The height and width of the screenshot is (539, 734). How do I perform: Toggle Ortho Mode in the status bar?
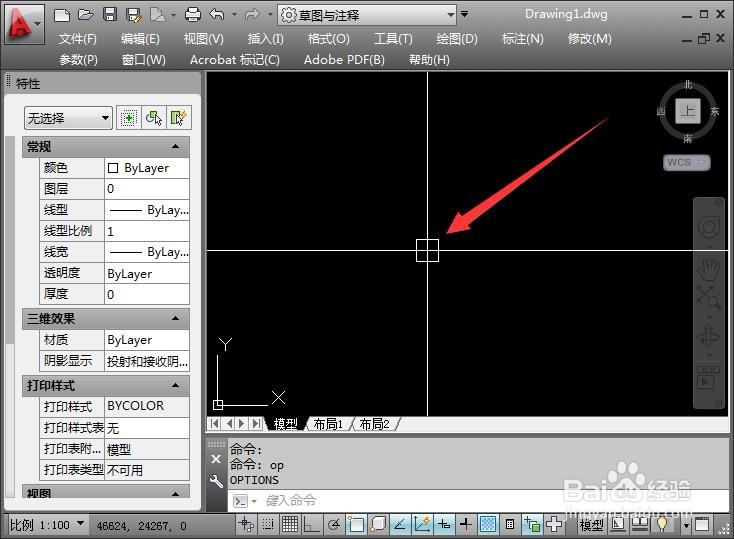coord(311,524)
